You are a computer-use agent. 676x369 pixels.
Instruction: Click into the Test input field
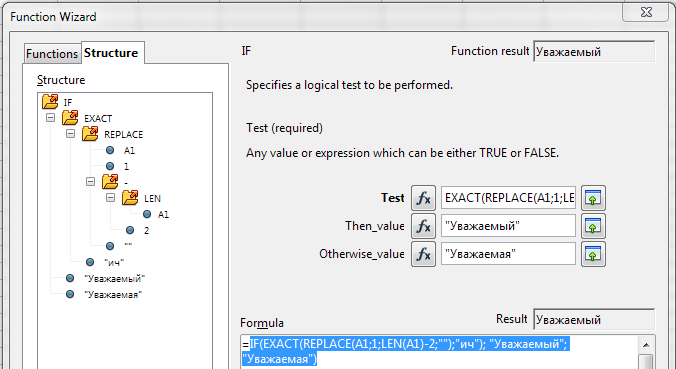[508, 198]
